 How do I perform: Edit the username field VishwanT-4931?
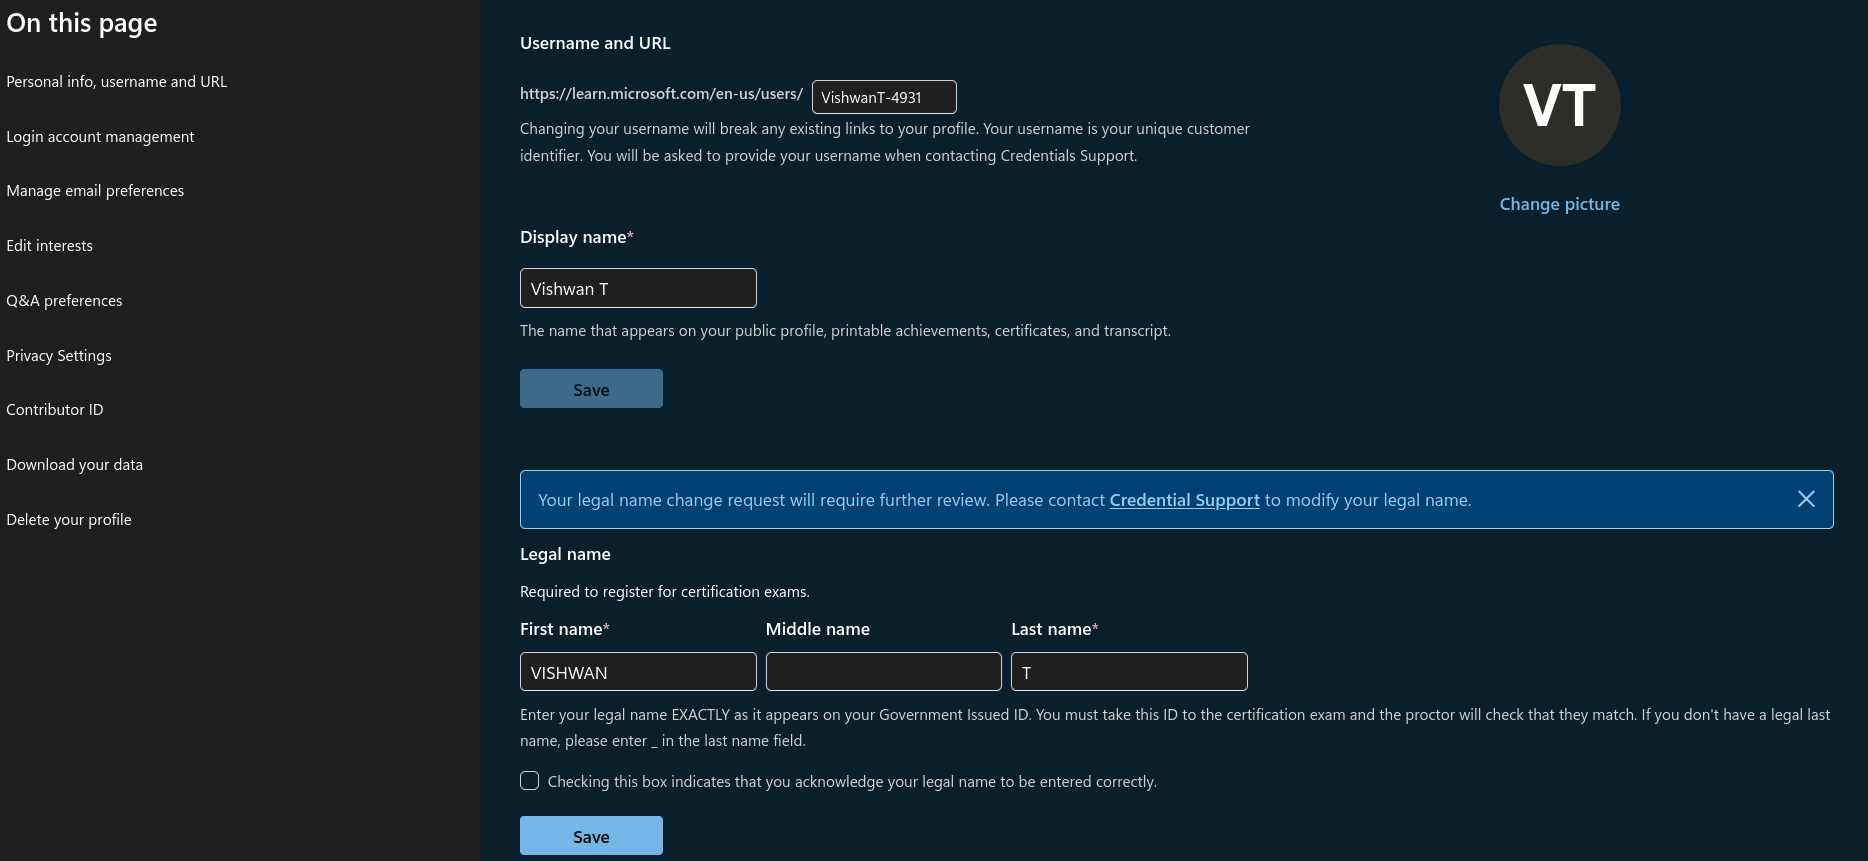point(884,97)
